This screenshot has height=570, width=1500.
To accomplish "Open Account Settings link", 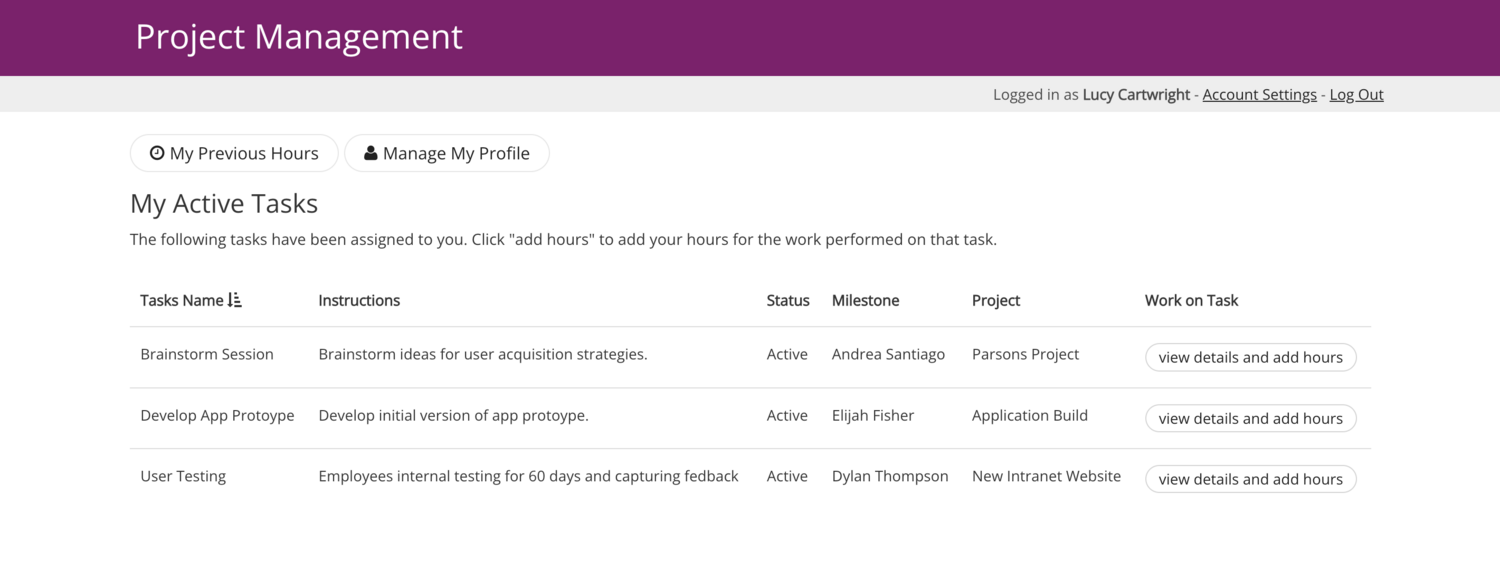I will (1259, 94).
